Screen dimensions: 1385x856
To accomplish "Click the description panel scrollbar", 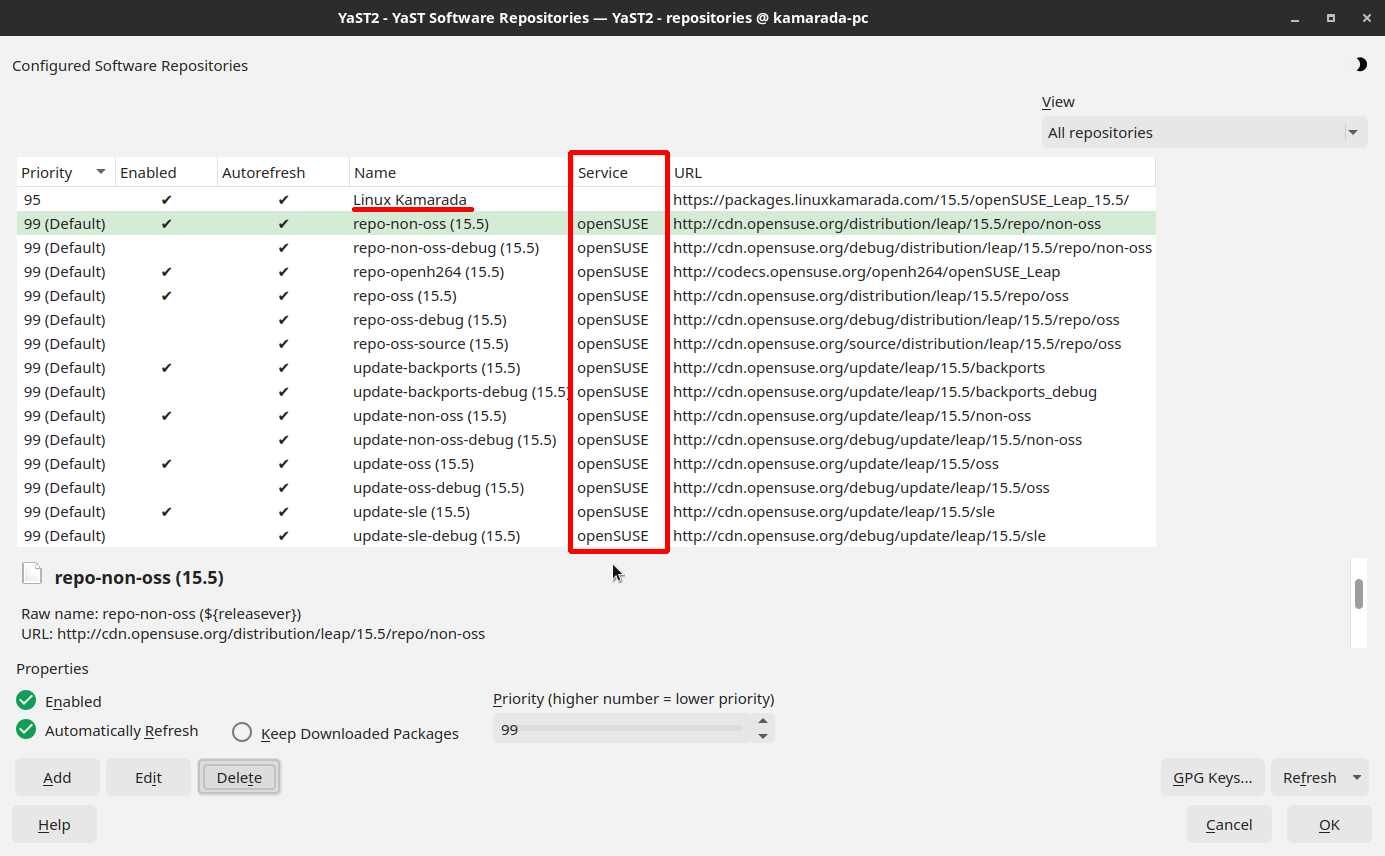I will 1359,594.
